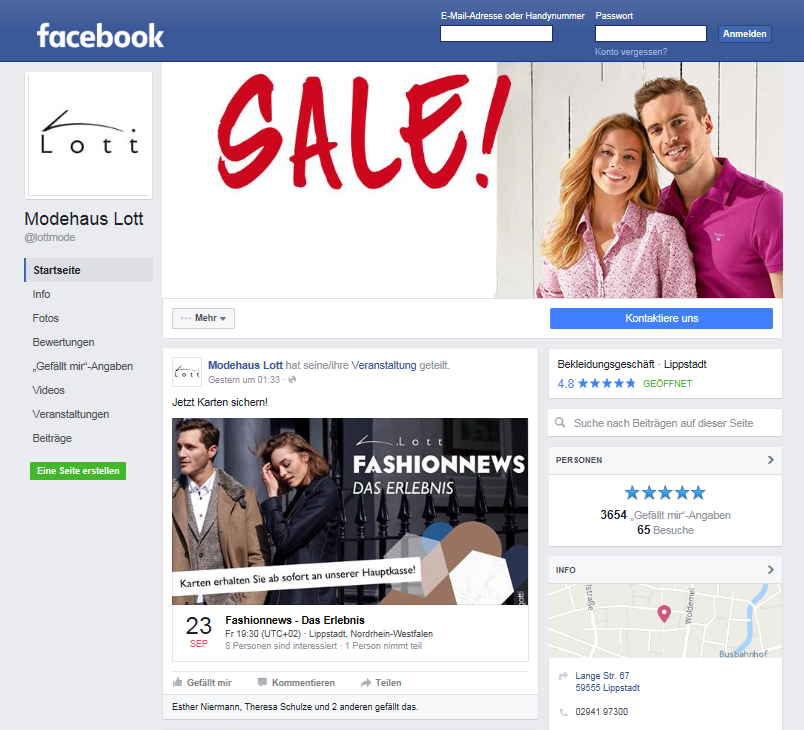Screen dimensions: 804x730
Task: Open Bewertungen in the page sidebar
Action: point(64,342)
